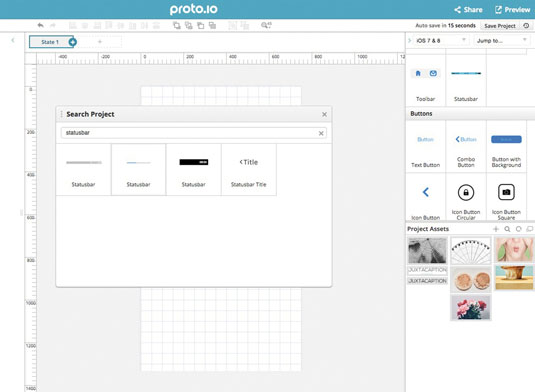Image resolution: width=535 pixels, height=392 pixels.
Task: Redo the undone action
Action: click(x=53, y=25)
